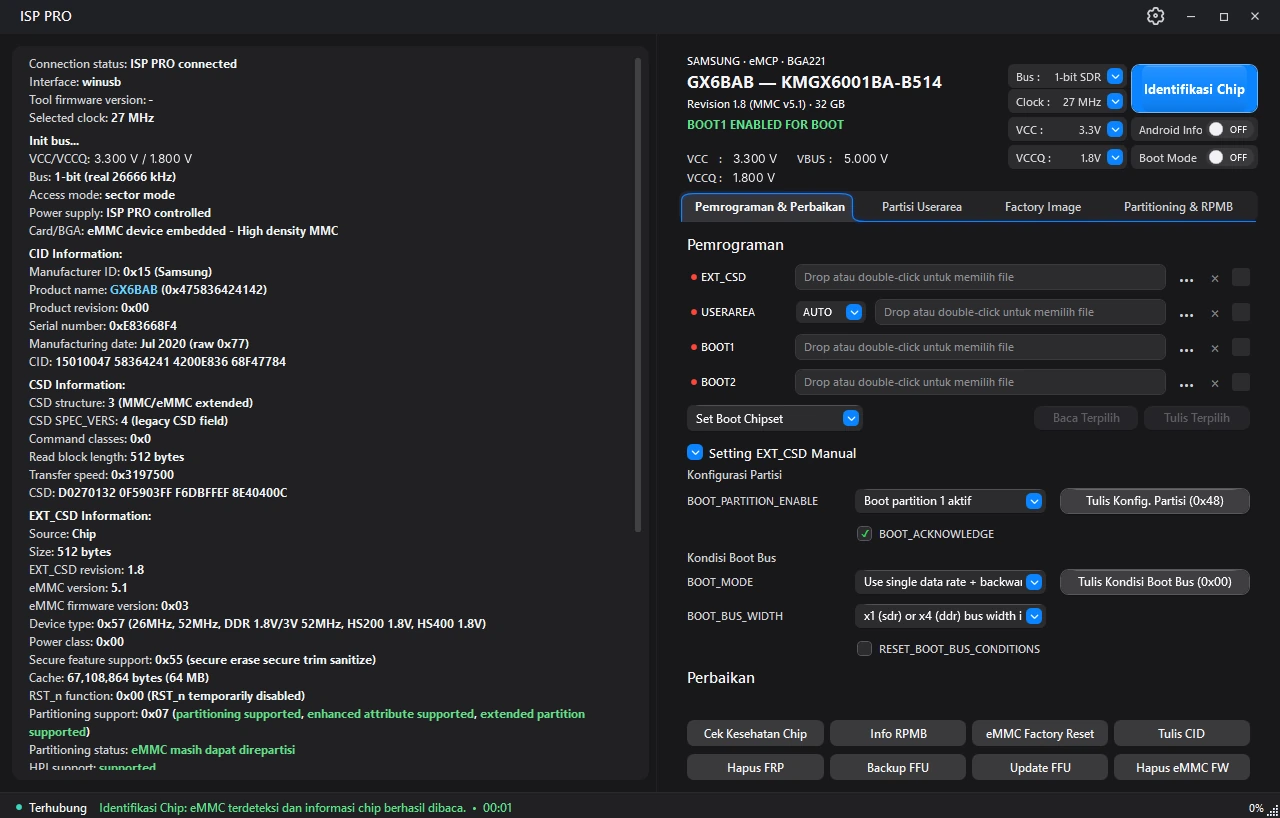Screen dimensions: 1280x818
Task: Toggle Android Info switch
Action: [x=1228, y=130]
